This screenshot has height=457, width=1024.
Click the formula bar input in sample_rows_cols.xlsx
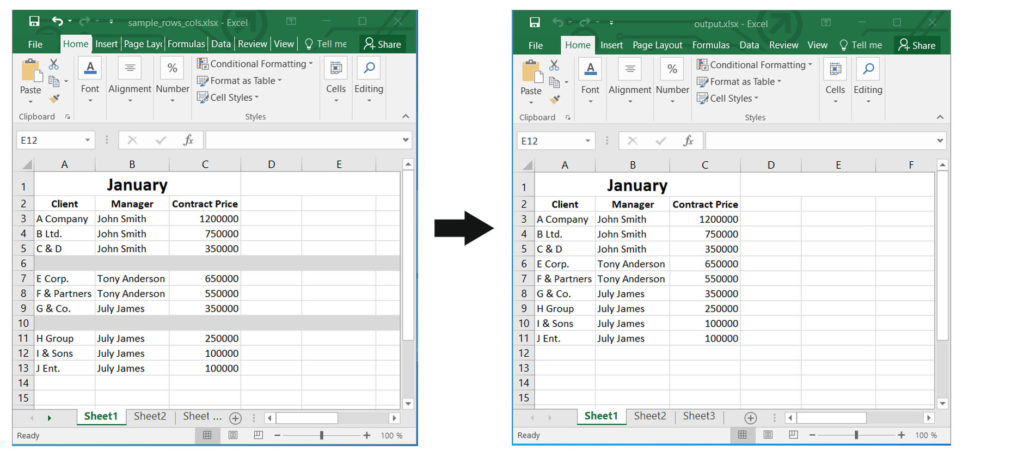300,141
